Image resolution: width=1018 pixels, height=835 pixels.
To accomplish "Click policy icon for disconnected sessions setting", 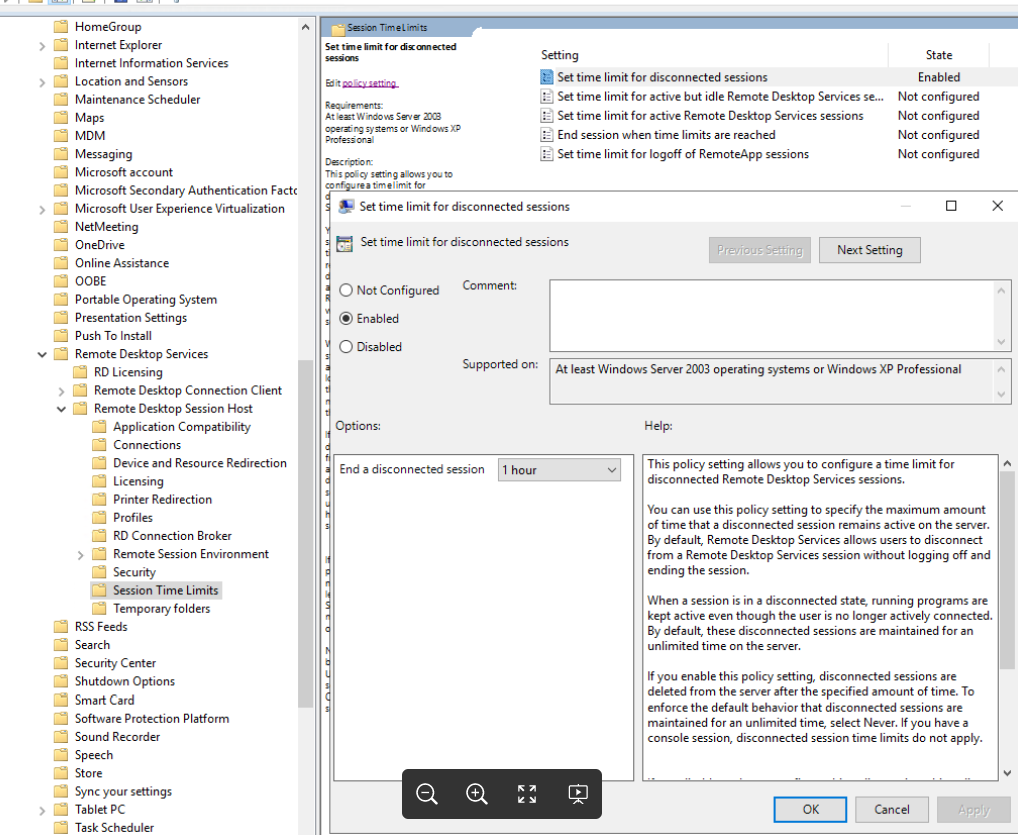I will click(547, 77).
